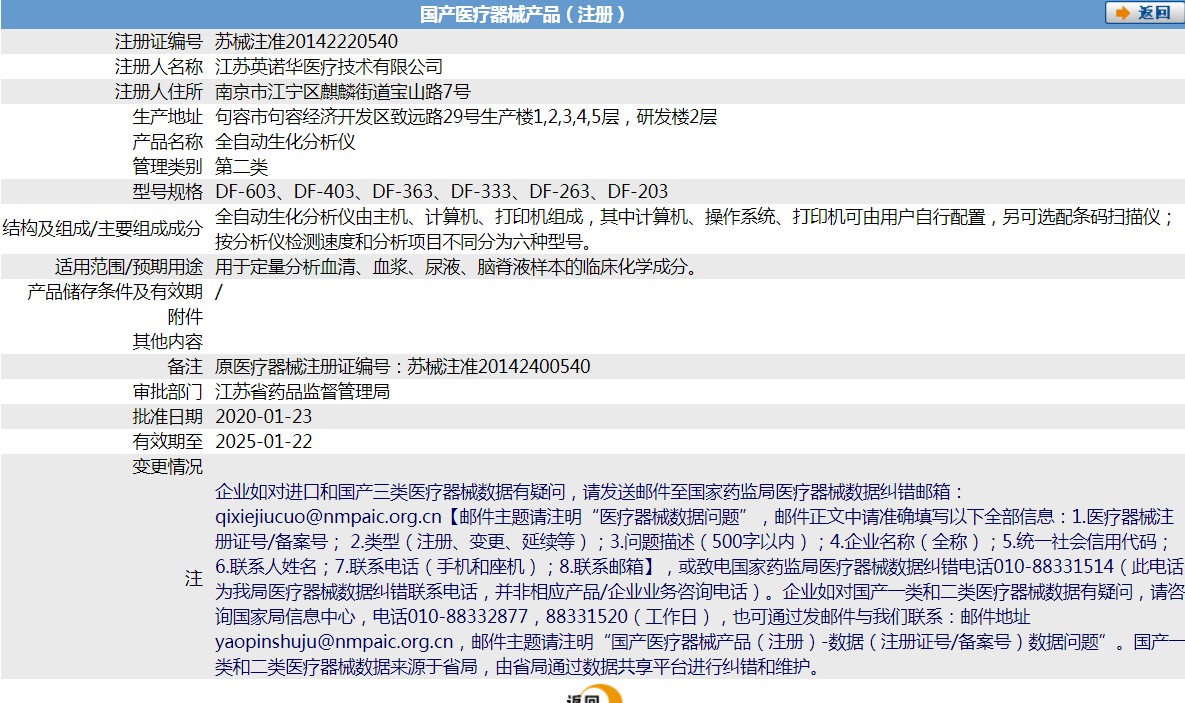
Task: Click product name 全自动生化分析仪 value
Action: click(x=286, y=141)
